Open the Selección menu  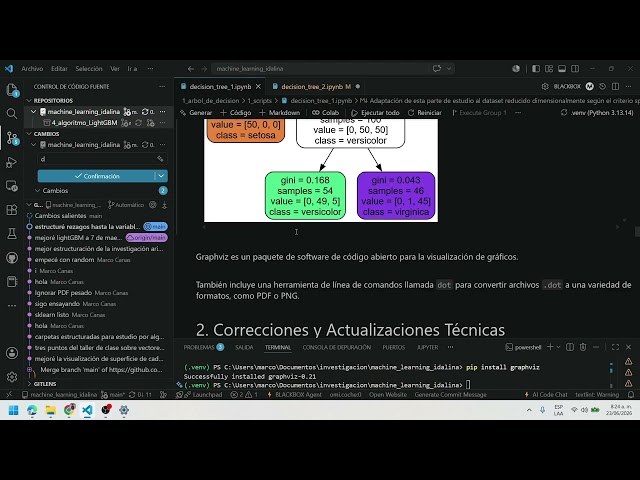click(89, 69)
